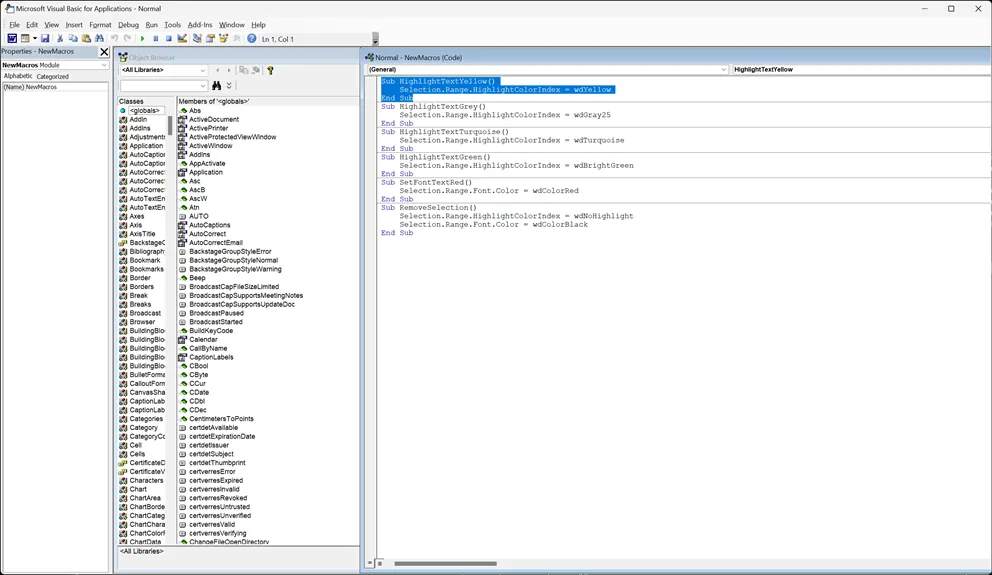Open the Add-Ins menu
This screenshot has height=575, width=992.
pyautogui.click(x=200, y=25)
